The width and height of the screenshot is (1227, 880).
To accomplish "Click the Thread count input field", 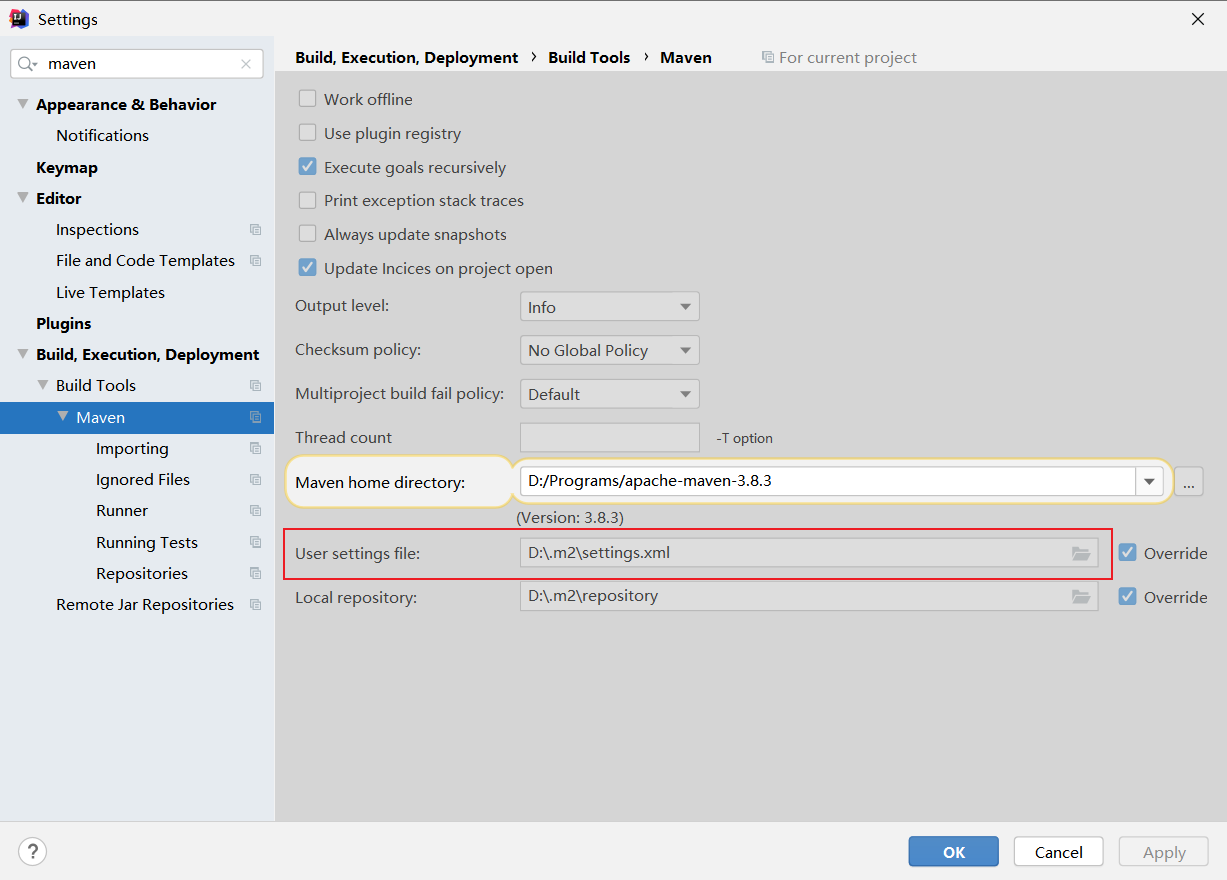I will coord(610,437).
